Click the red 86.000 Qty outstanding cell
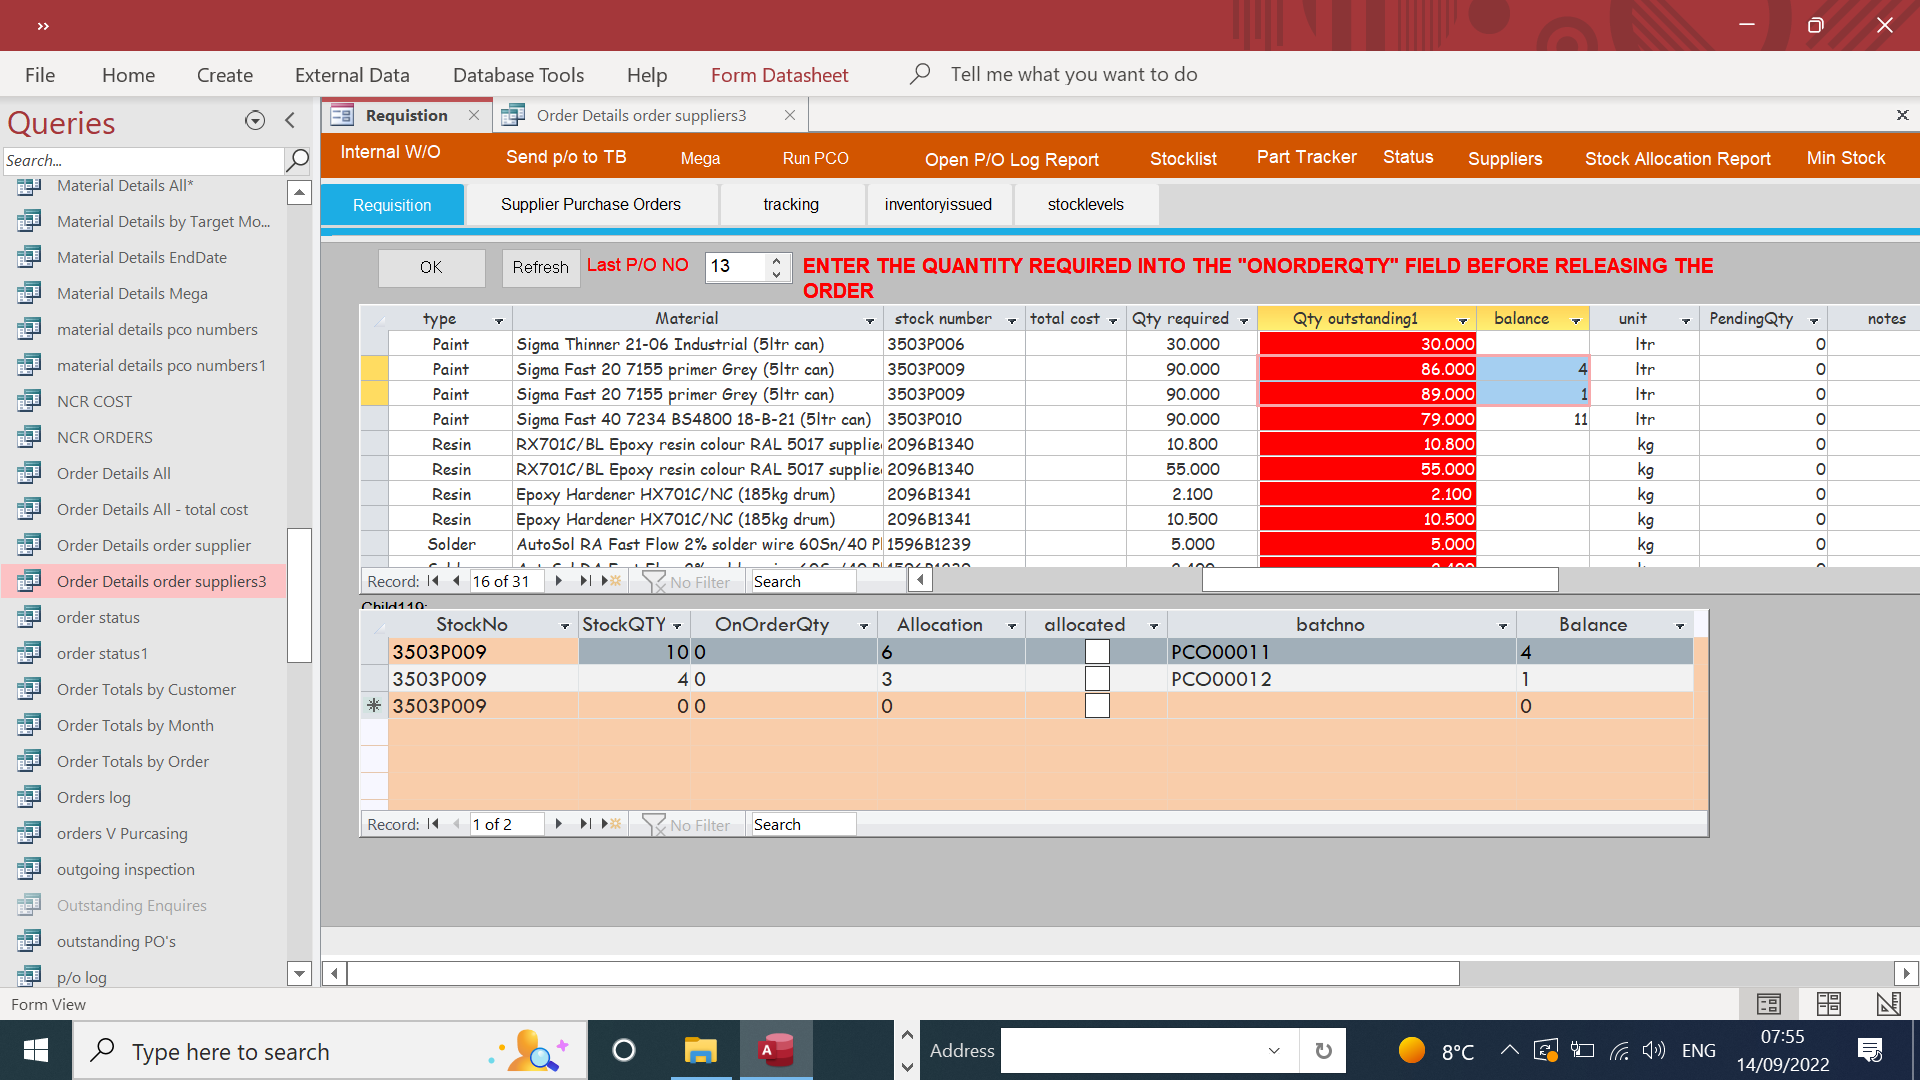1920x1080 pixels. click(x=1367, y=369)
